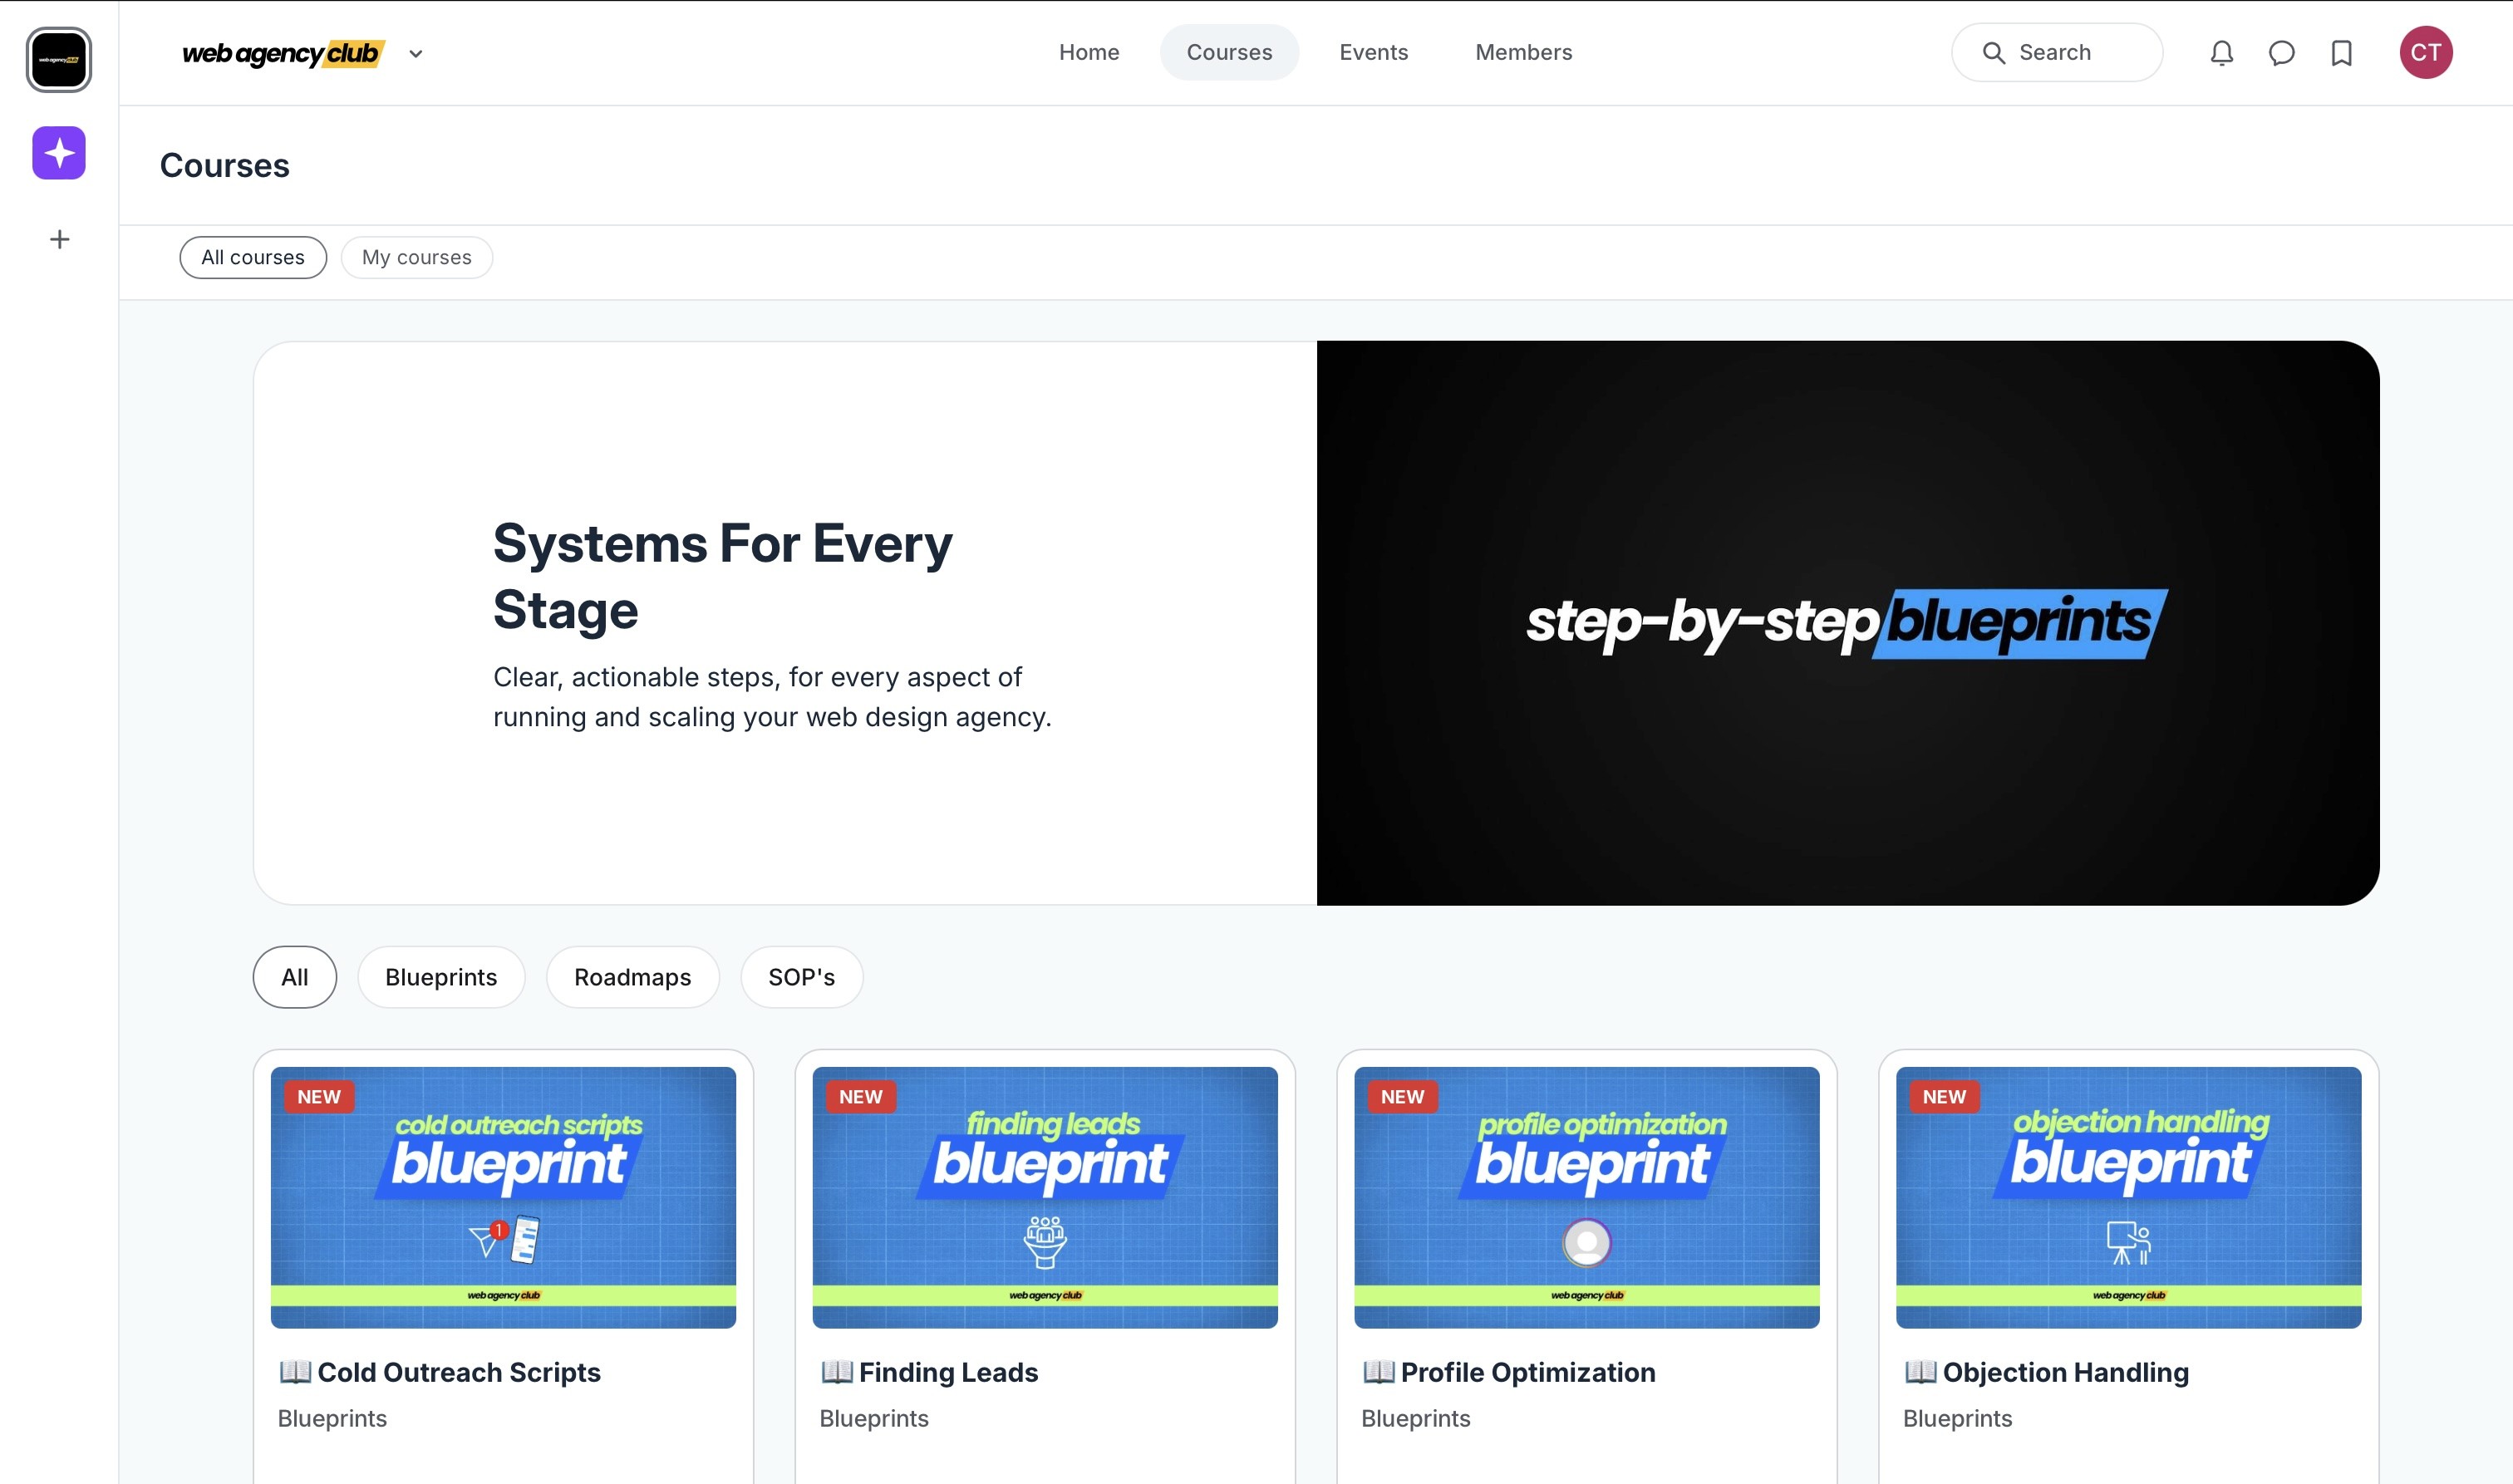Open the Members tab
The height and width of the screenshot is (1484, 2513).
[1523, 52]
